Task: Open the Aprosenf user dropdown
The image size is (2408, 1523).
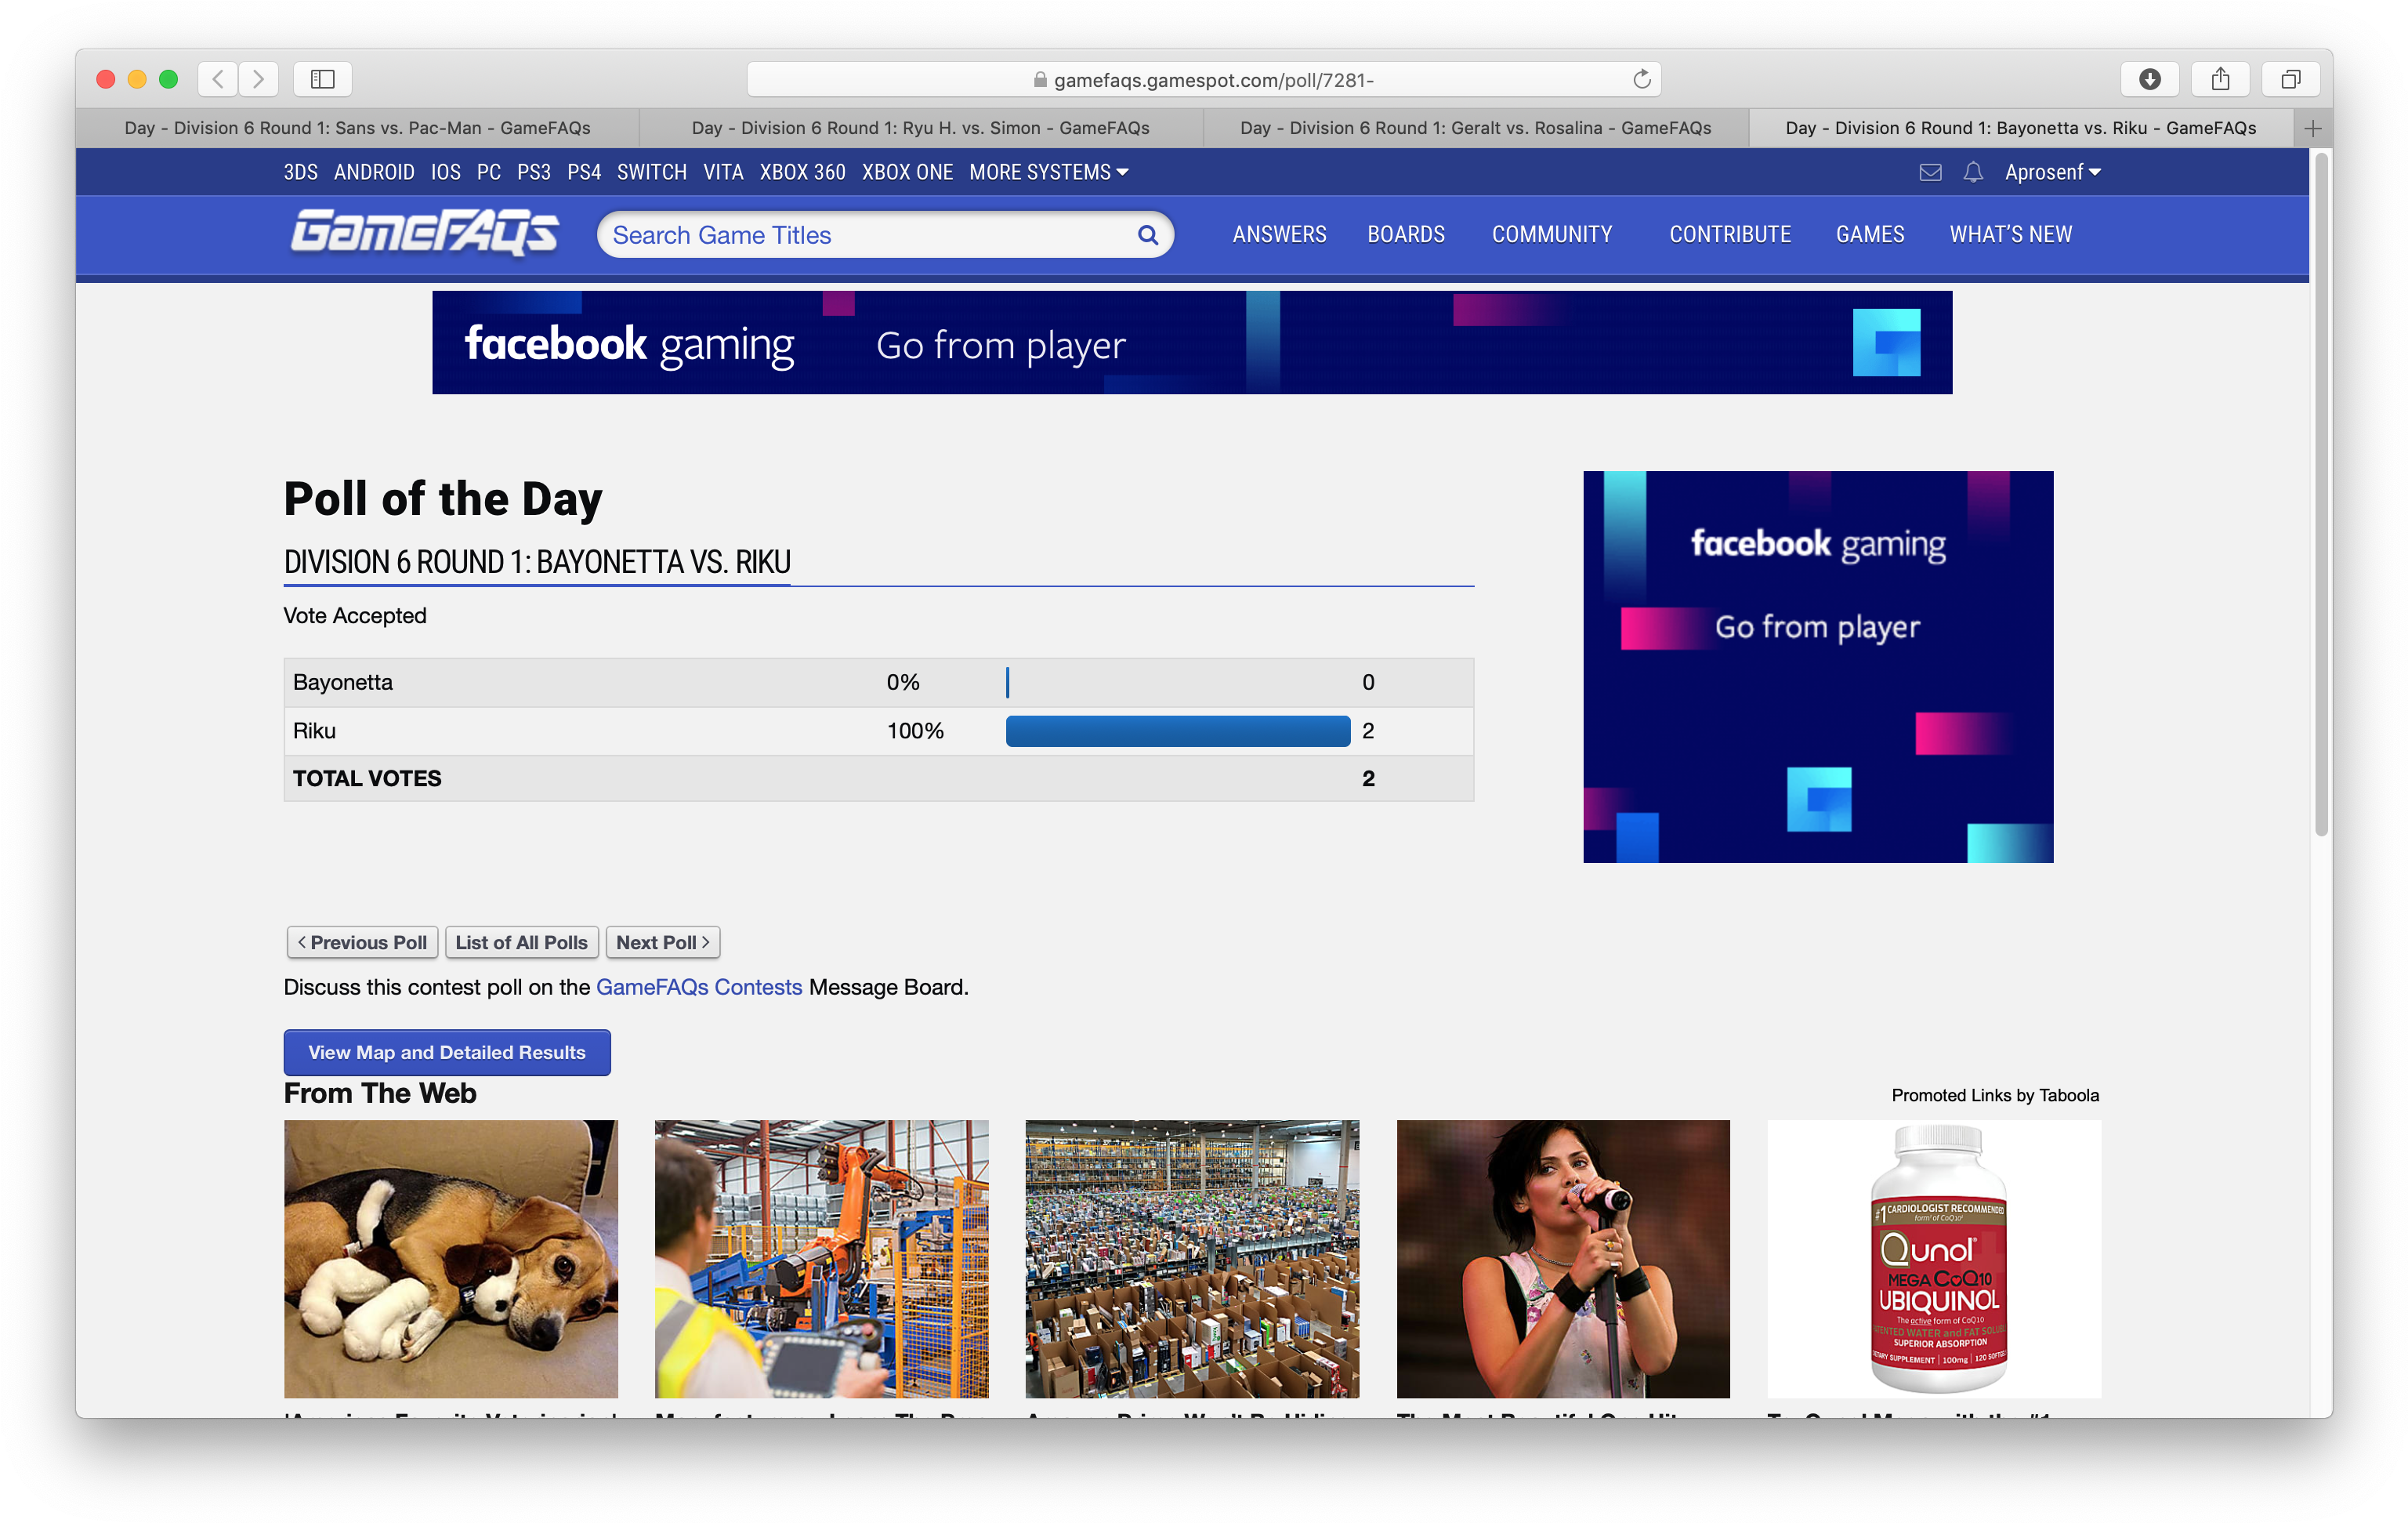Action: pos(2052,172)
